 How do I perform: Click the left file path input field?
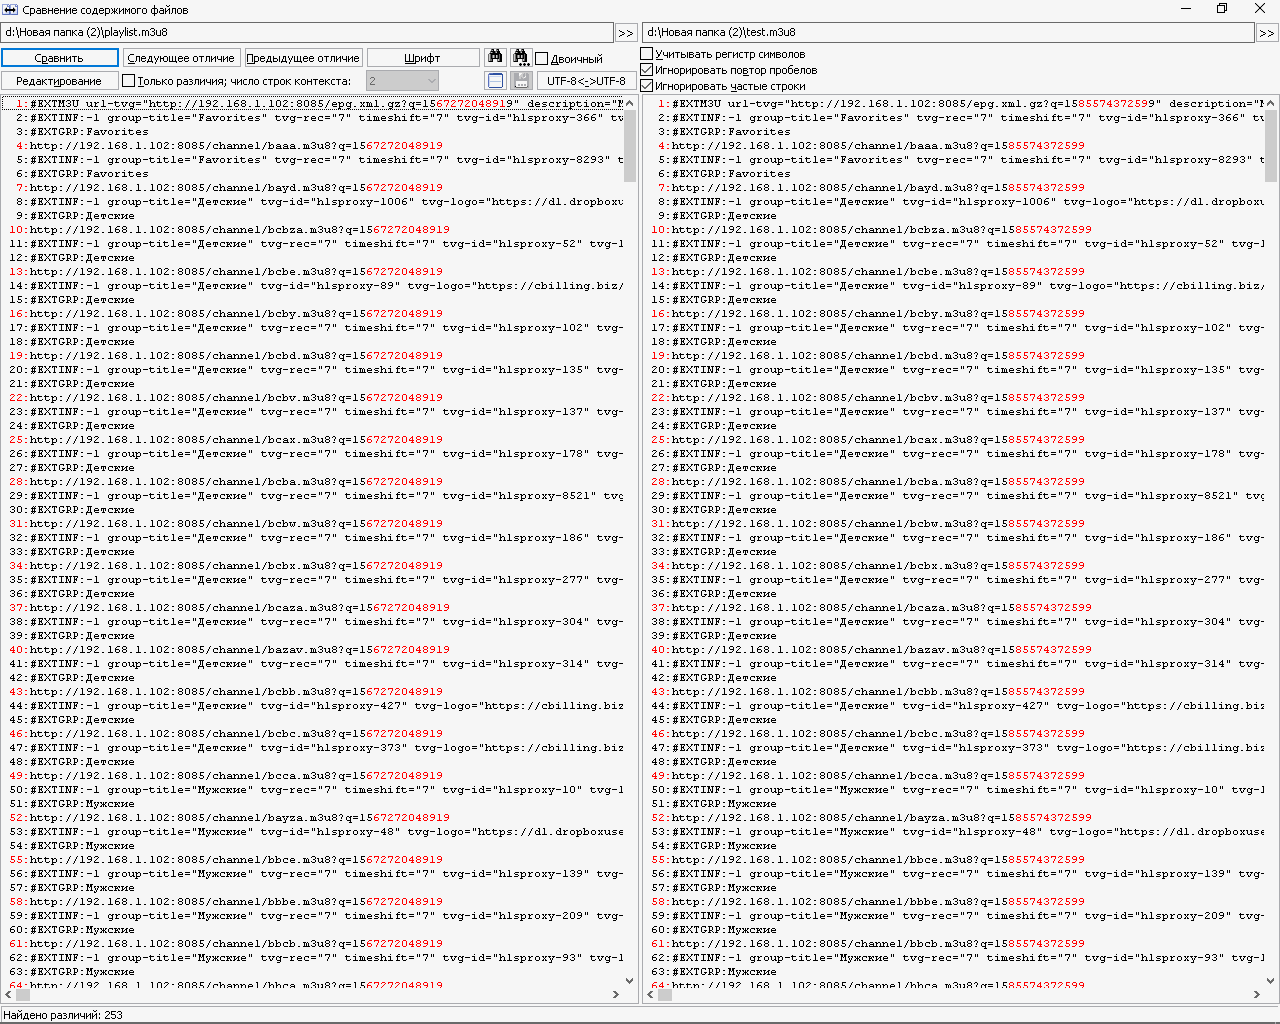(x=300, y=32)
